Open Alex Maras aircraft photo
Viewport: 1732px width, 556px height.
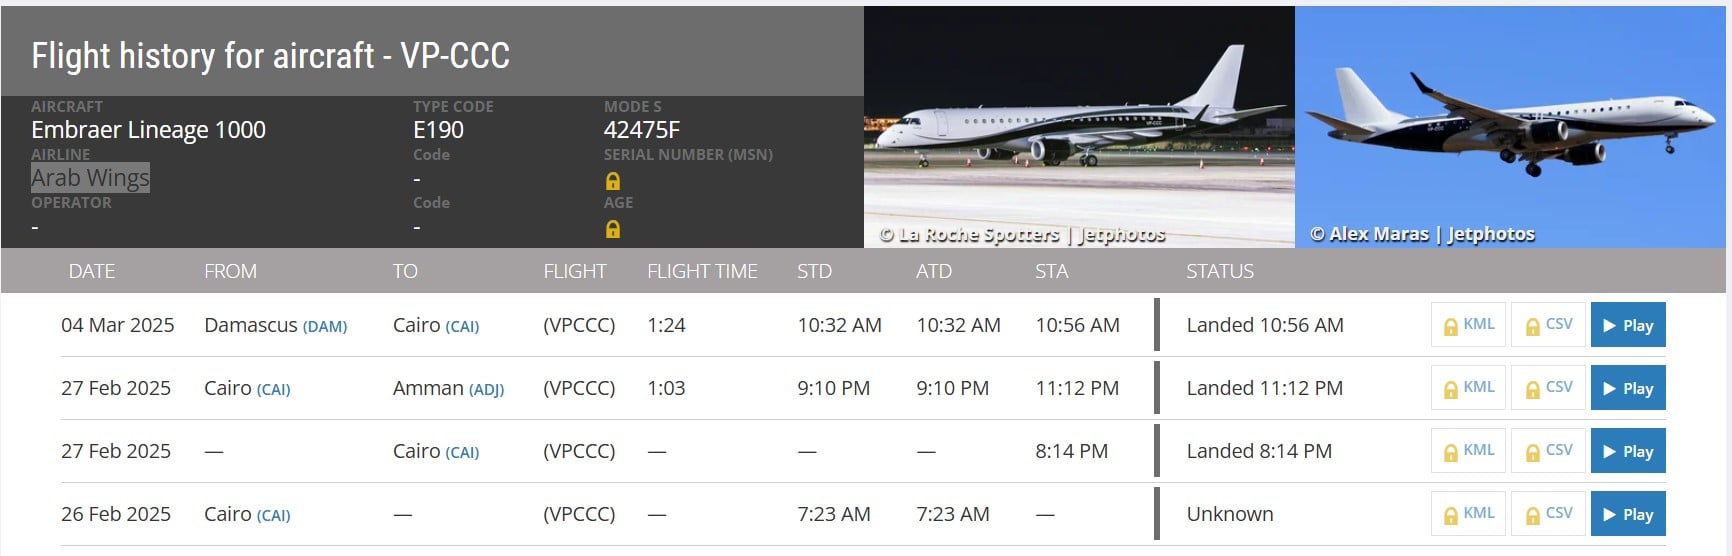point(1511,127)
